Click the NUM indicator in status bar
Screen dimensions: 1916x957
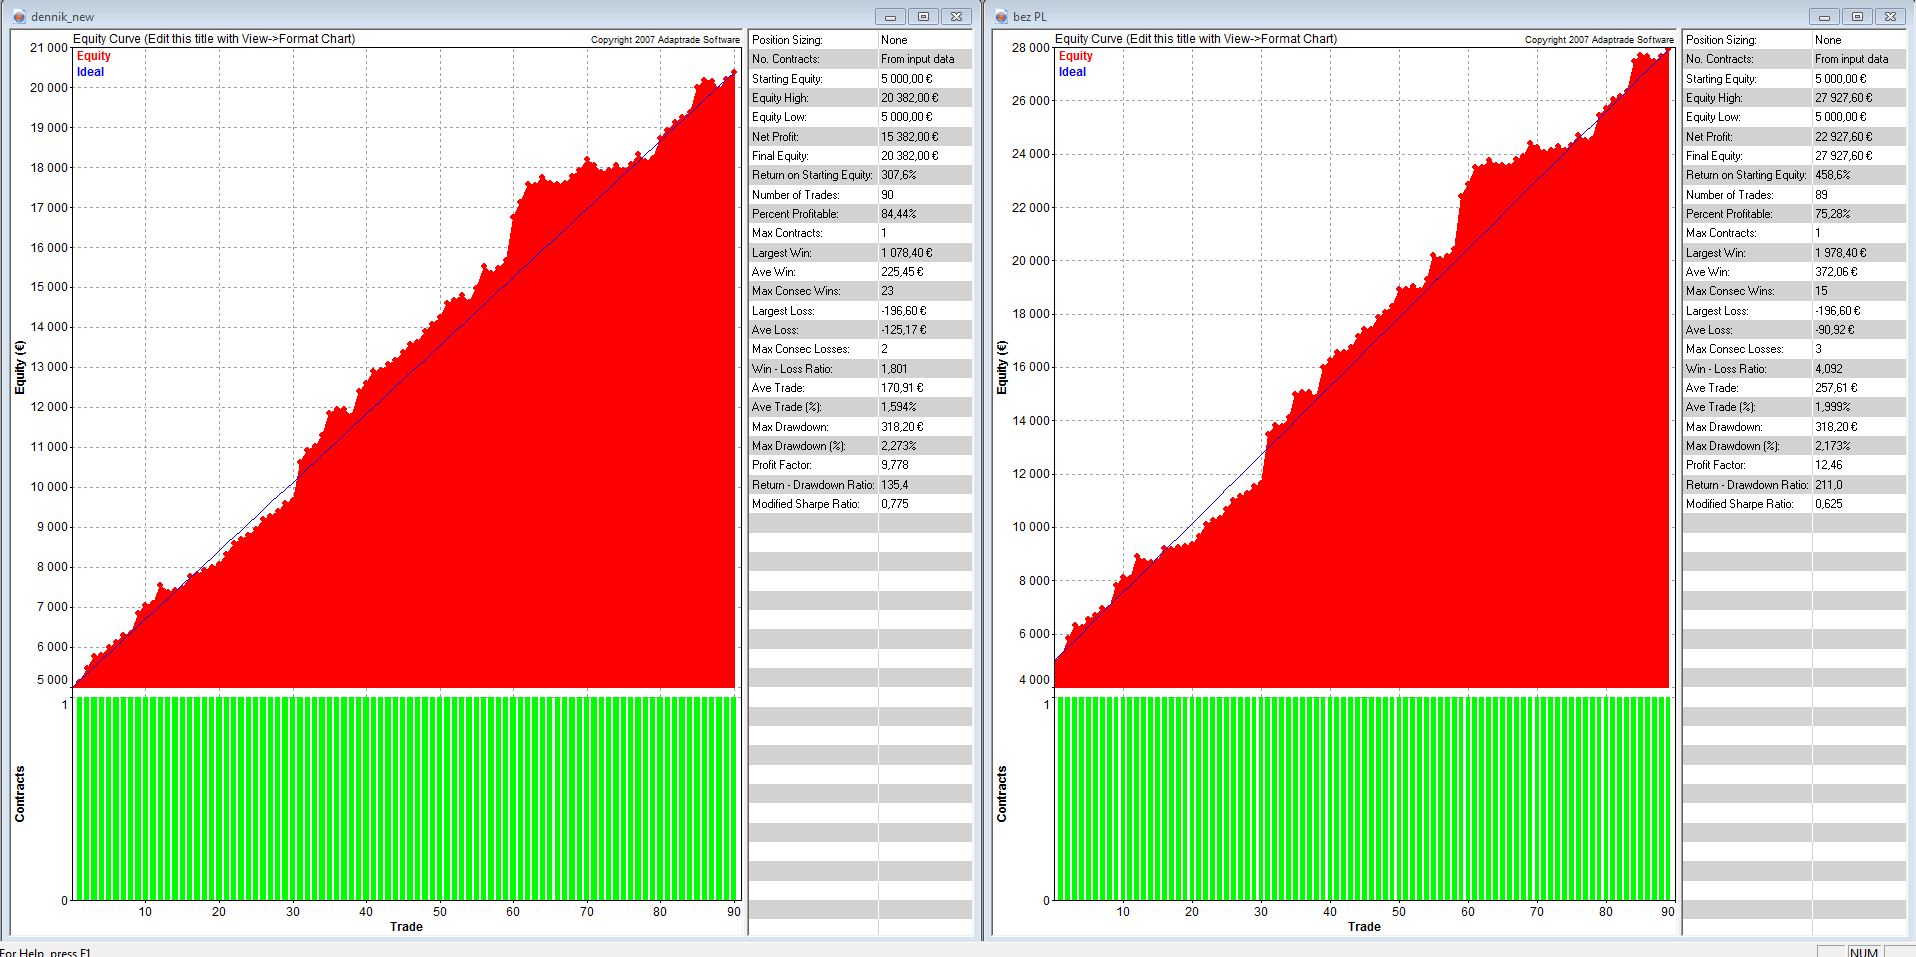[1863, 951]
